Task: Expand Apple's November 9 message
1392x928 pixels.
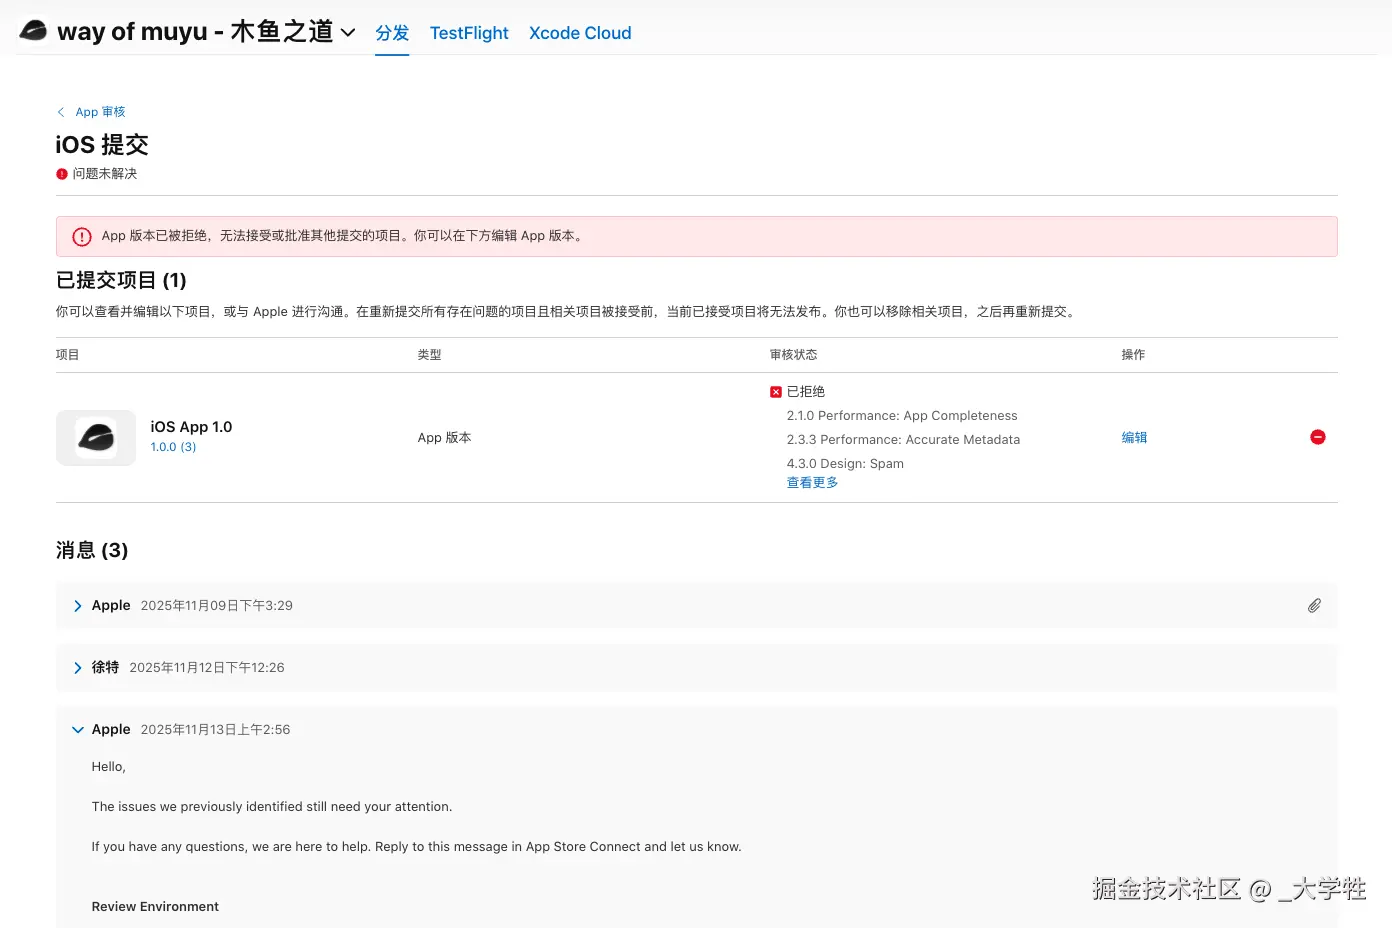Action: pyautogui.click(x=77, y=605)
